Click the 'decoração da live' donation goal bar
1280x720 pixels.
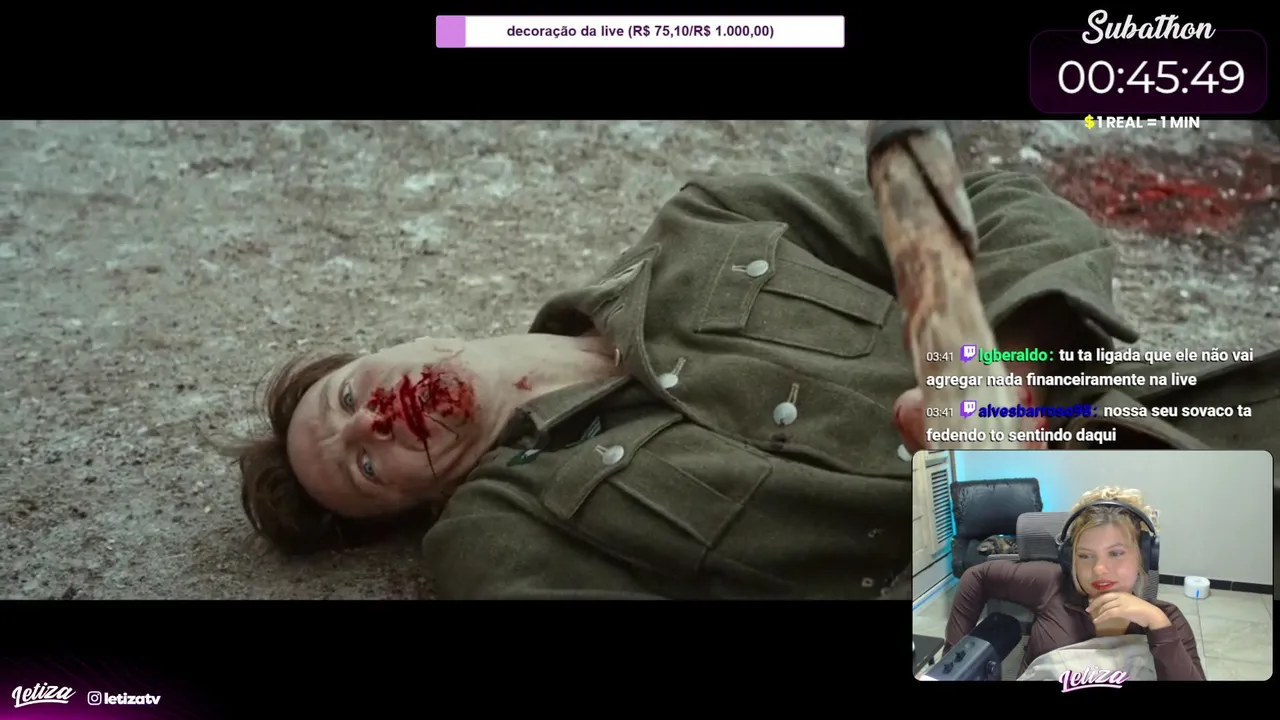pos(640,31)
